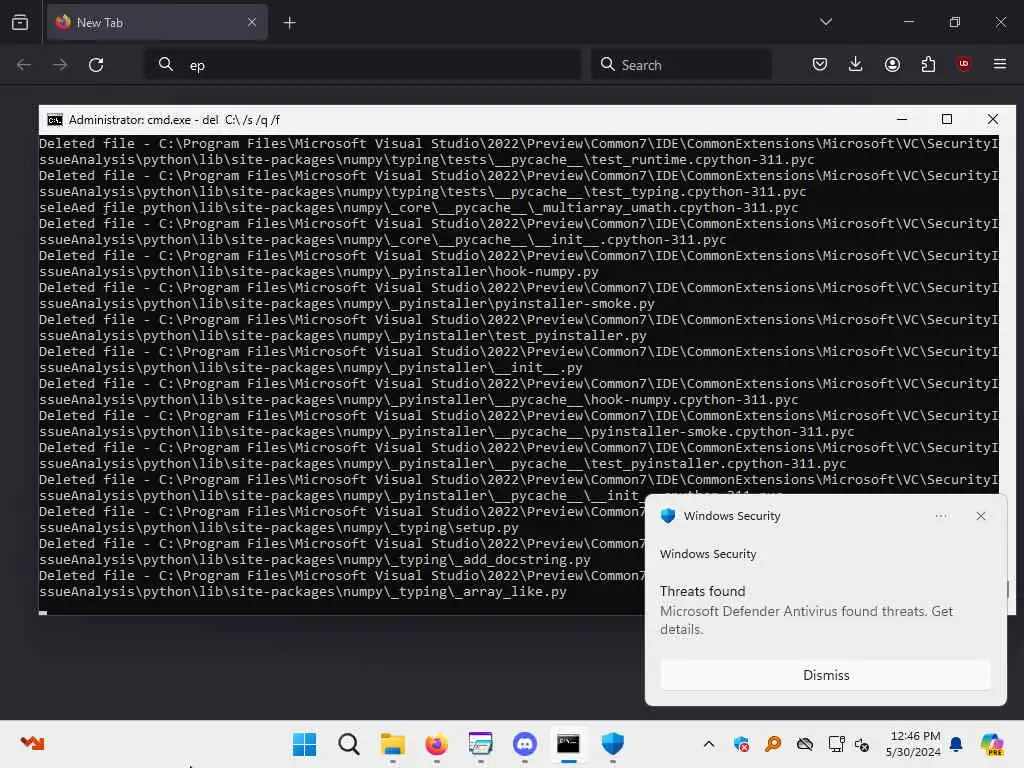The height and width of the screenshot is (768, 1024).
Task: Open the Extensions puzzle icon
Action: [928, 64]
